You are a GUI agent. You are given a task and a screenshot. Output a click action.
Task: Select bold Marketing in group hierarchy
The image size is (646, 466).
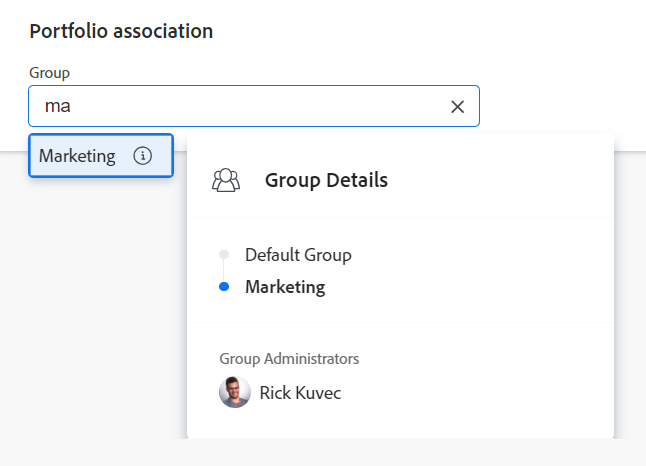click(x=285, y=287)
